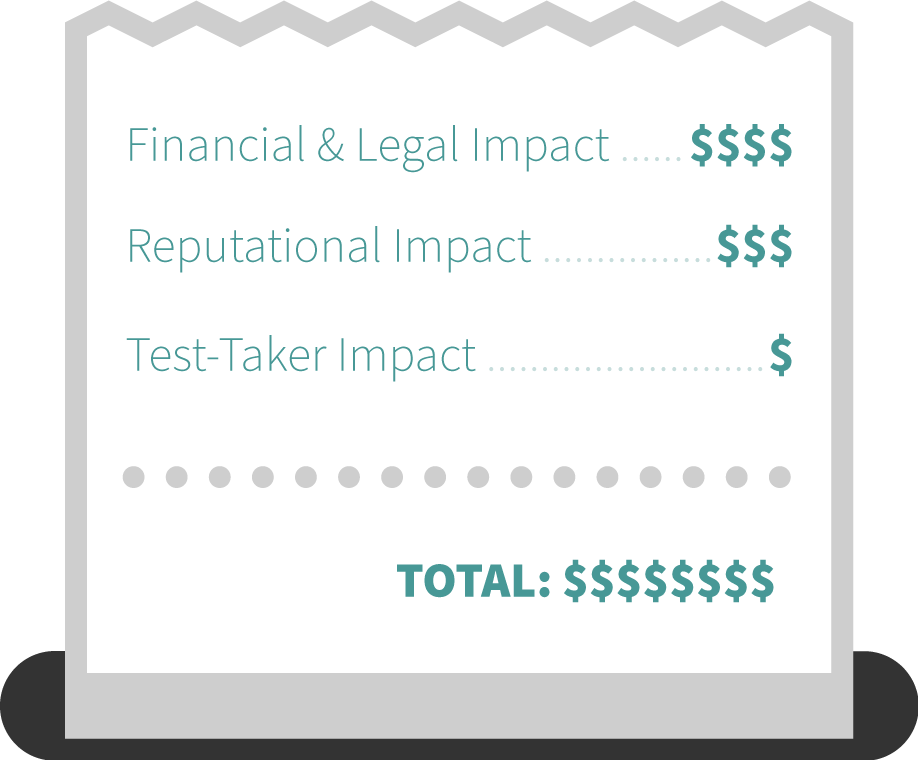Click the Financial & Legal Impact label
The height and width of the screenshot is (760, 918).
pyautogui.click(x=368, y=146)
